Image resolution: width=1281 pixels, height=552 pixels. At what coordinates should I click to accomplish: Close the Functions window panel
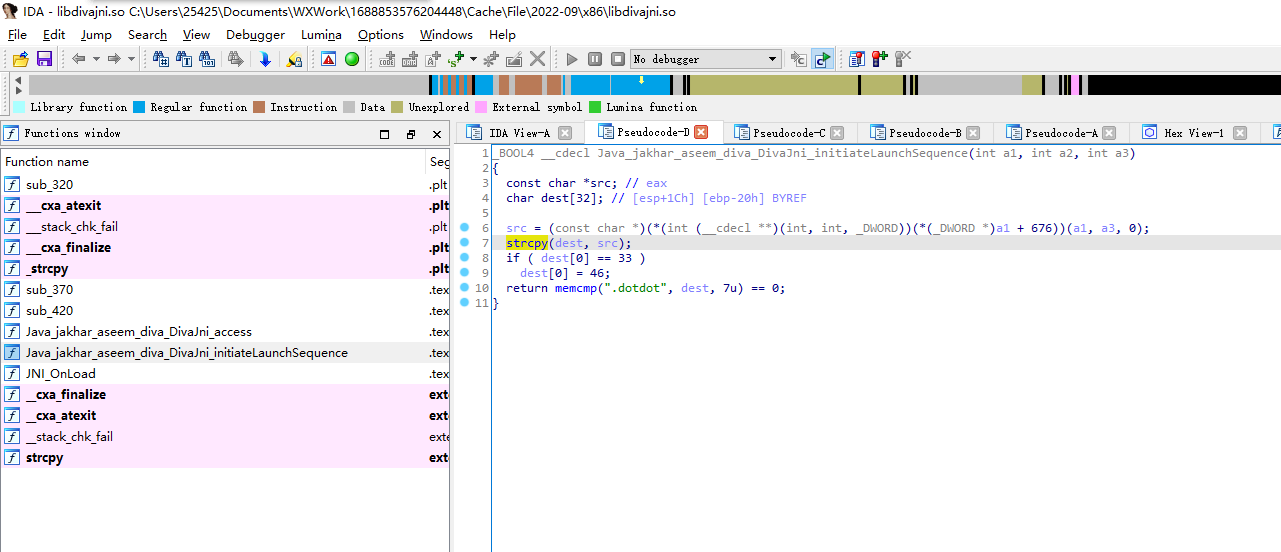click(437, 134)
